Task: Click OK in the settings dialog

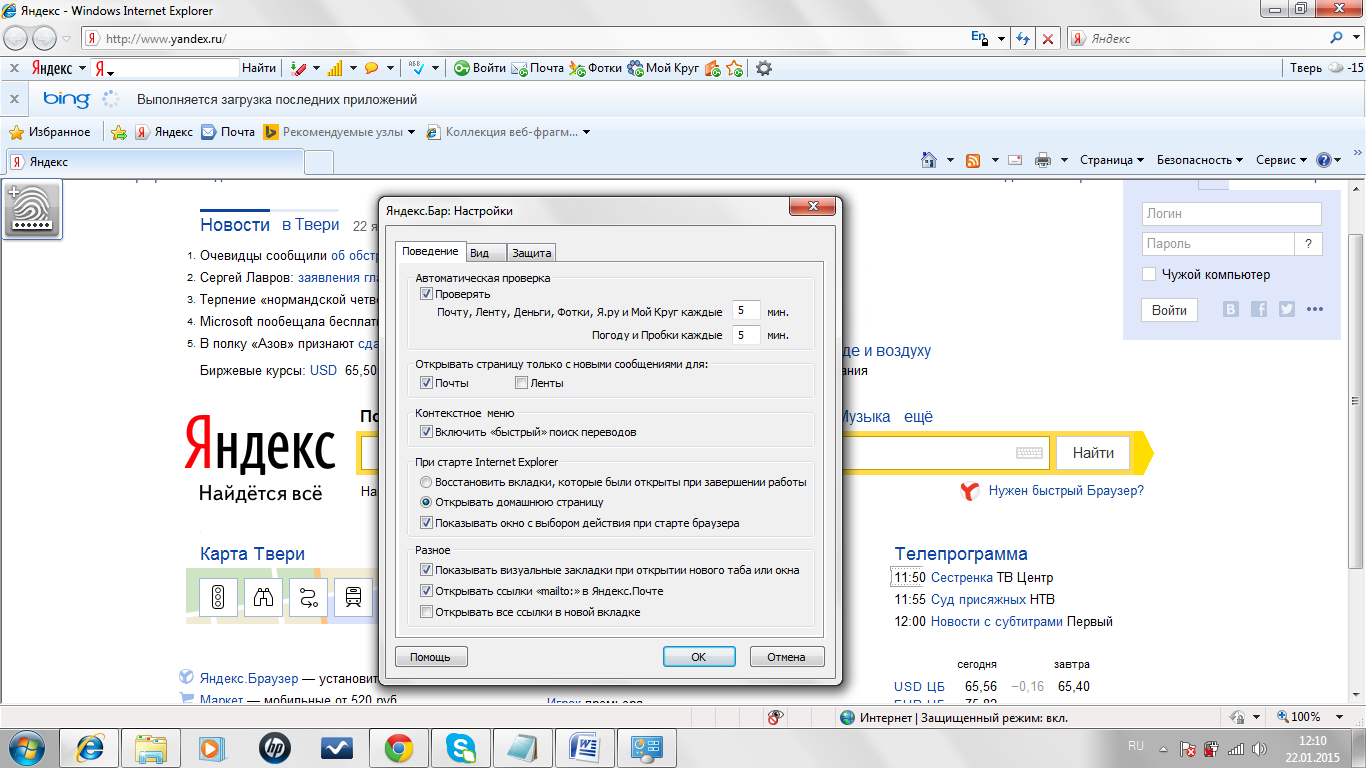Action: [x=699, y=657]
